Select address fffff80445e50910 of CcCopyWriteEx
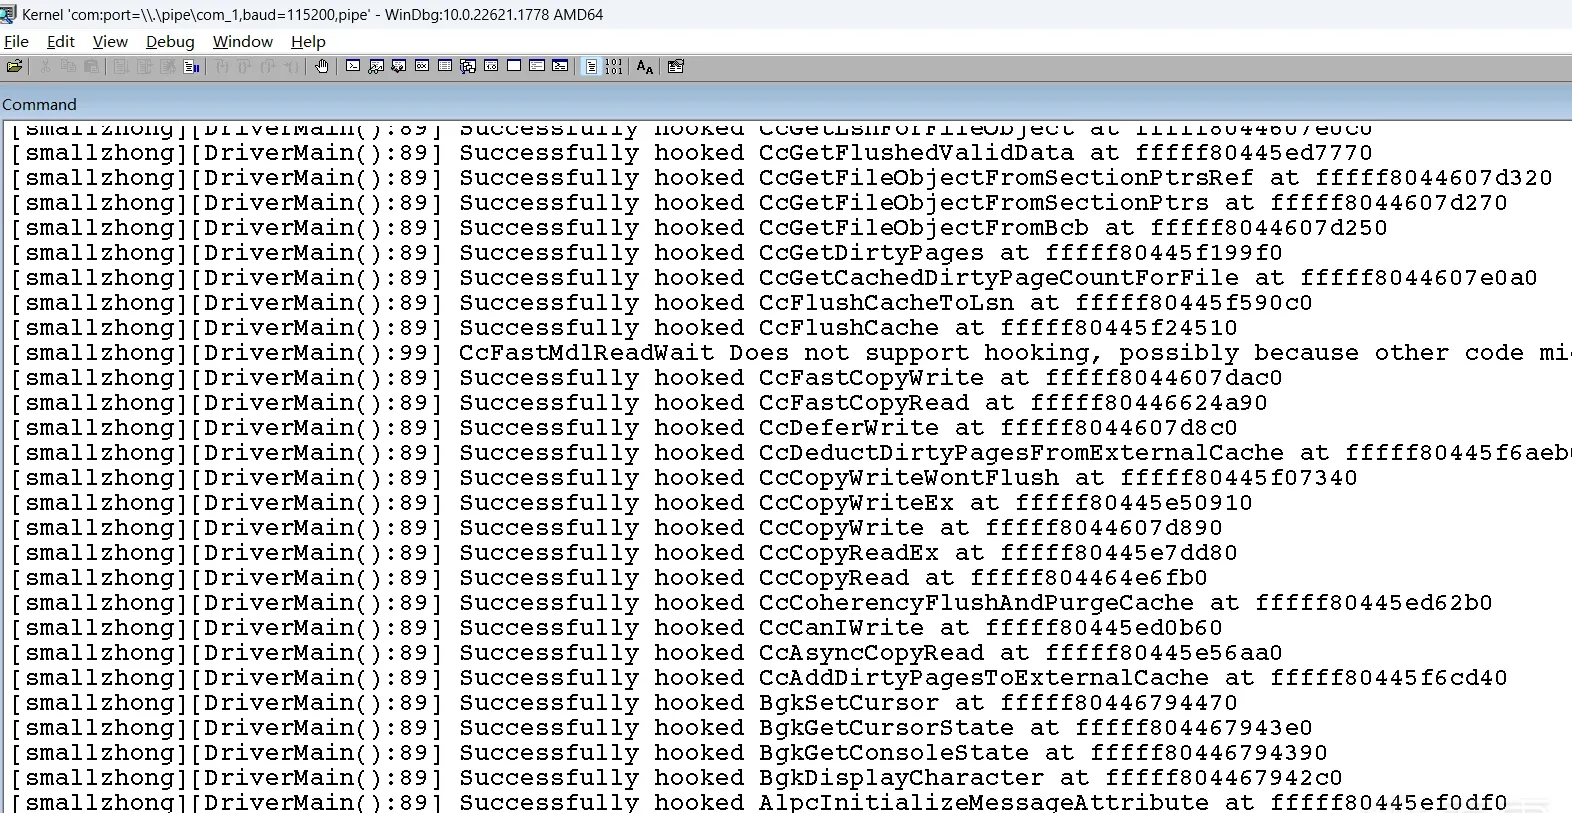 click(1134, 503)
